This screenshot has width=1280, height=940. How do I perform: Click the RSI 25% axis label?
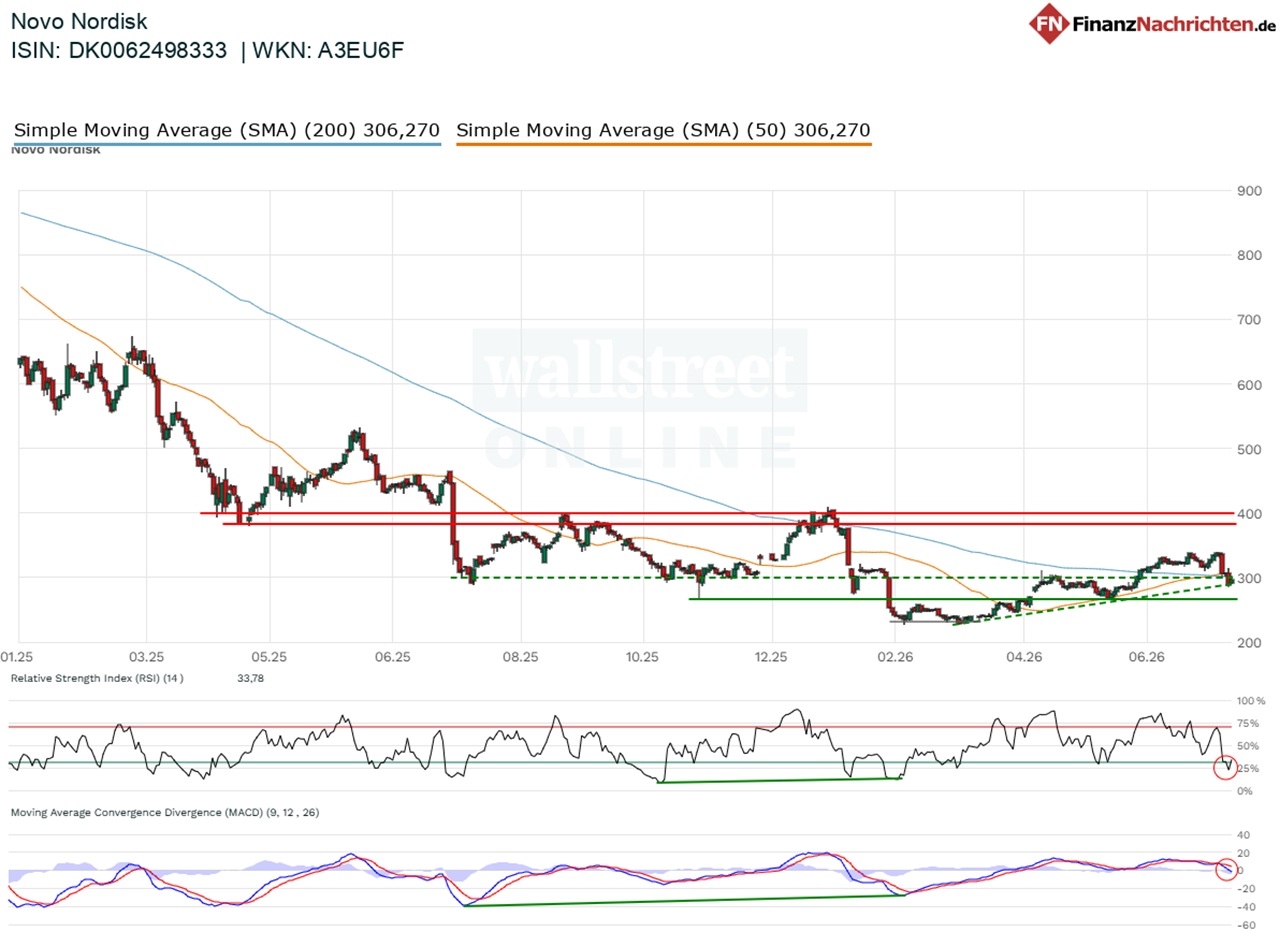(x=1249, y=769)
